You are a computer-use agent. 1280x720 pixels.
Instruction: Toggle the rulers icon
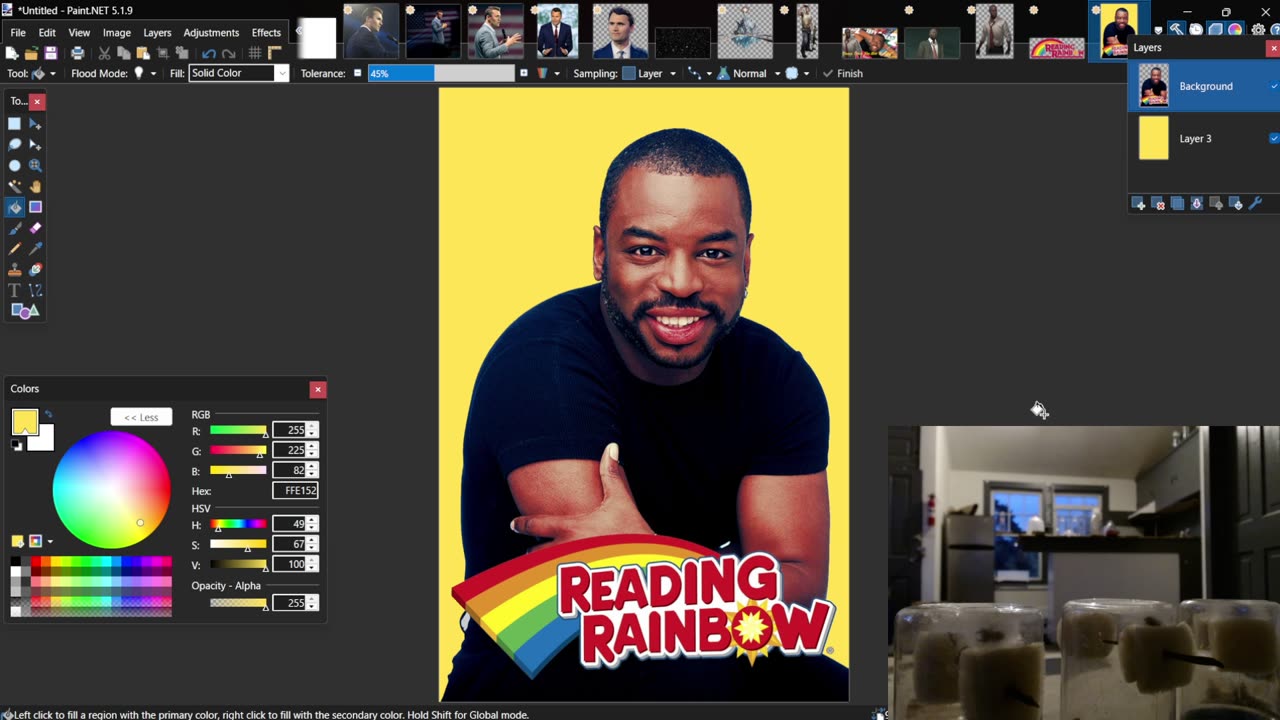click(x=275, y=53)
